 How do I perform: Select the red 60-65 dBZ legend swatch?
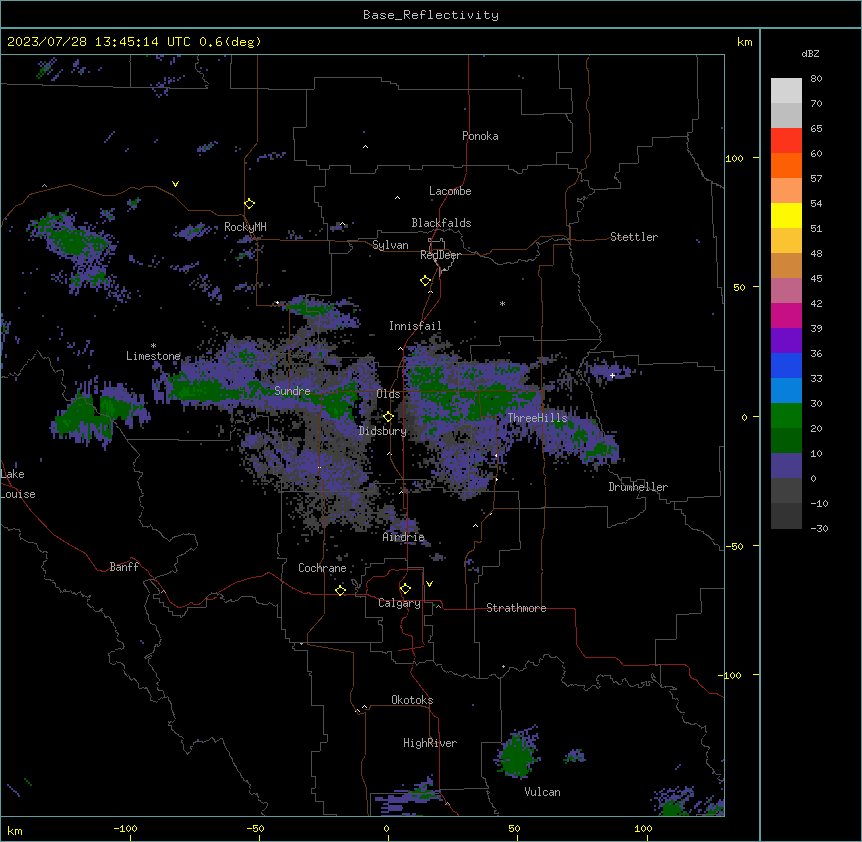[x=786, y=140]
